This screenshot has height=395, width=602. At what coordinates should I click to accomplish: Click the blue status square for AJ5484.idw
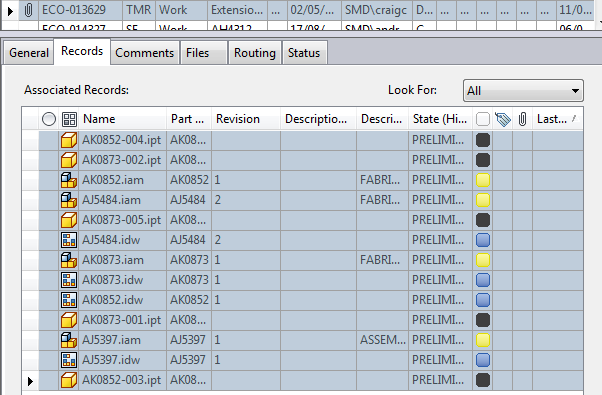coord(483,240)
